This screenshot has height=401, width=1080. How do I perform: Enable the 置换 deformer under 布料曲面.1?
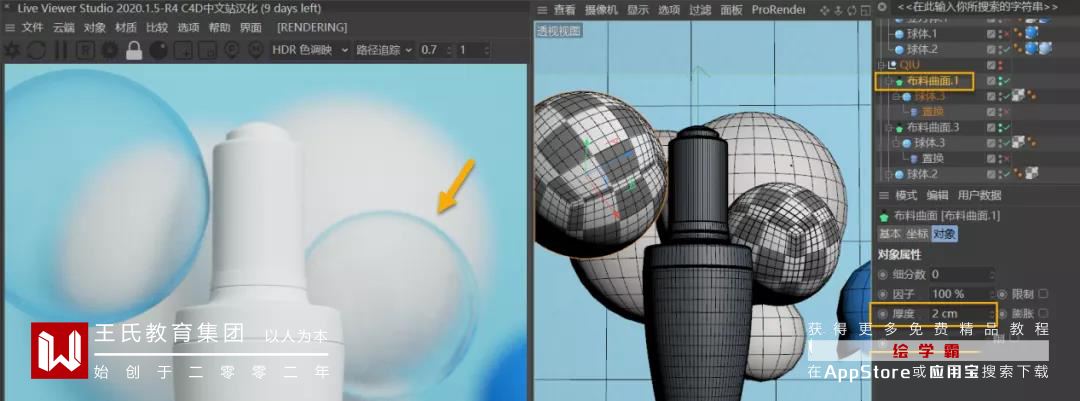click(x=1006, y=112)
